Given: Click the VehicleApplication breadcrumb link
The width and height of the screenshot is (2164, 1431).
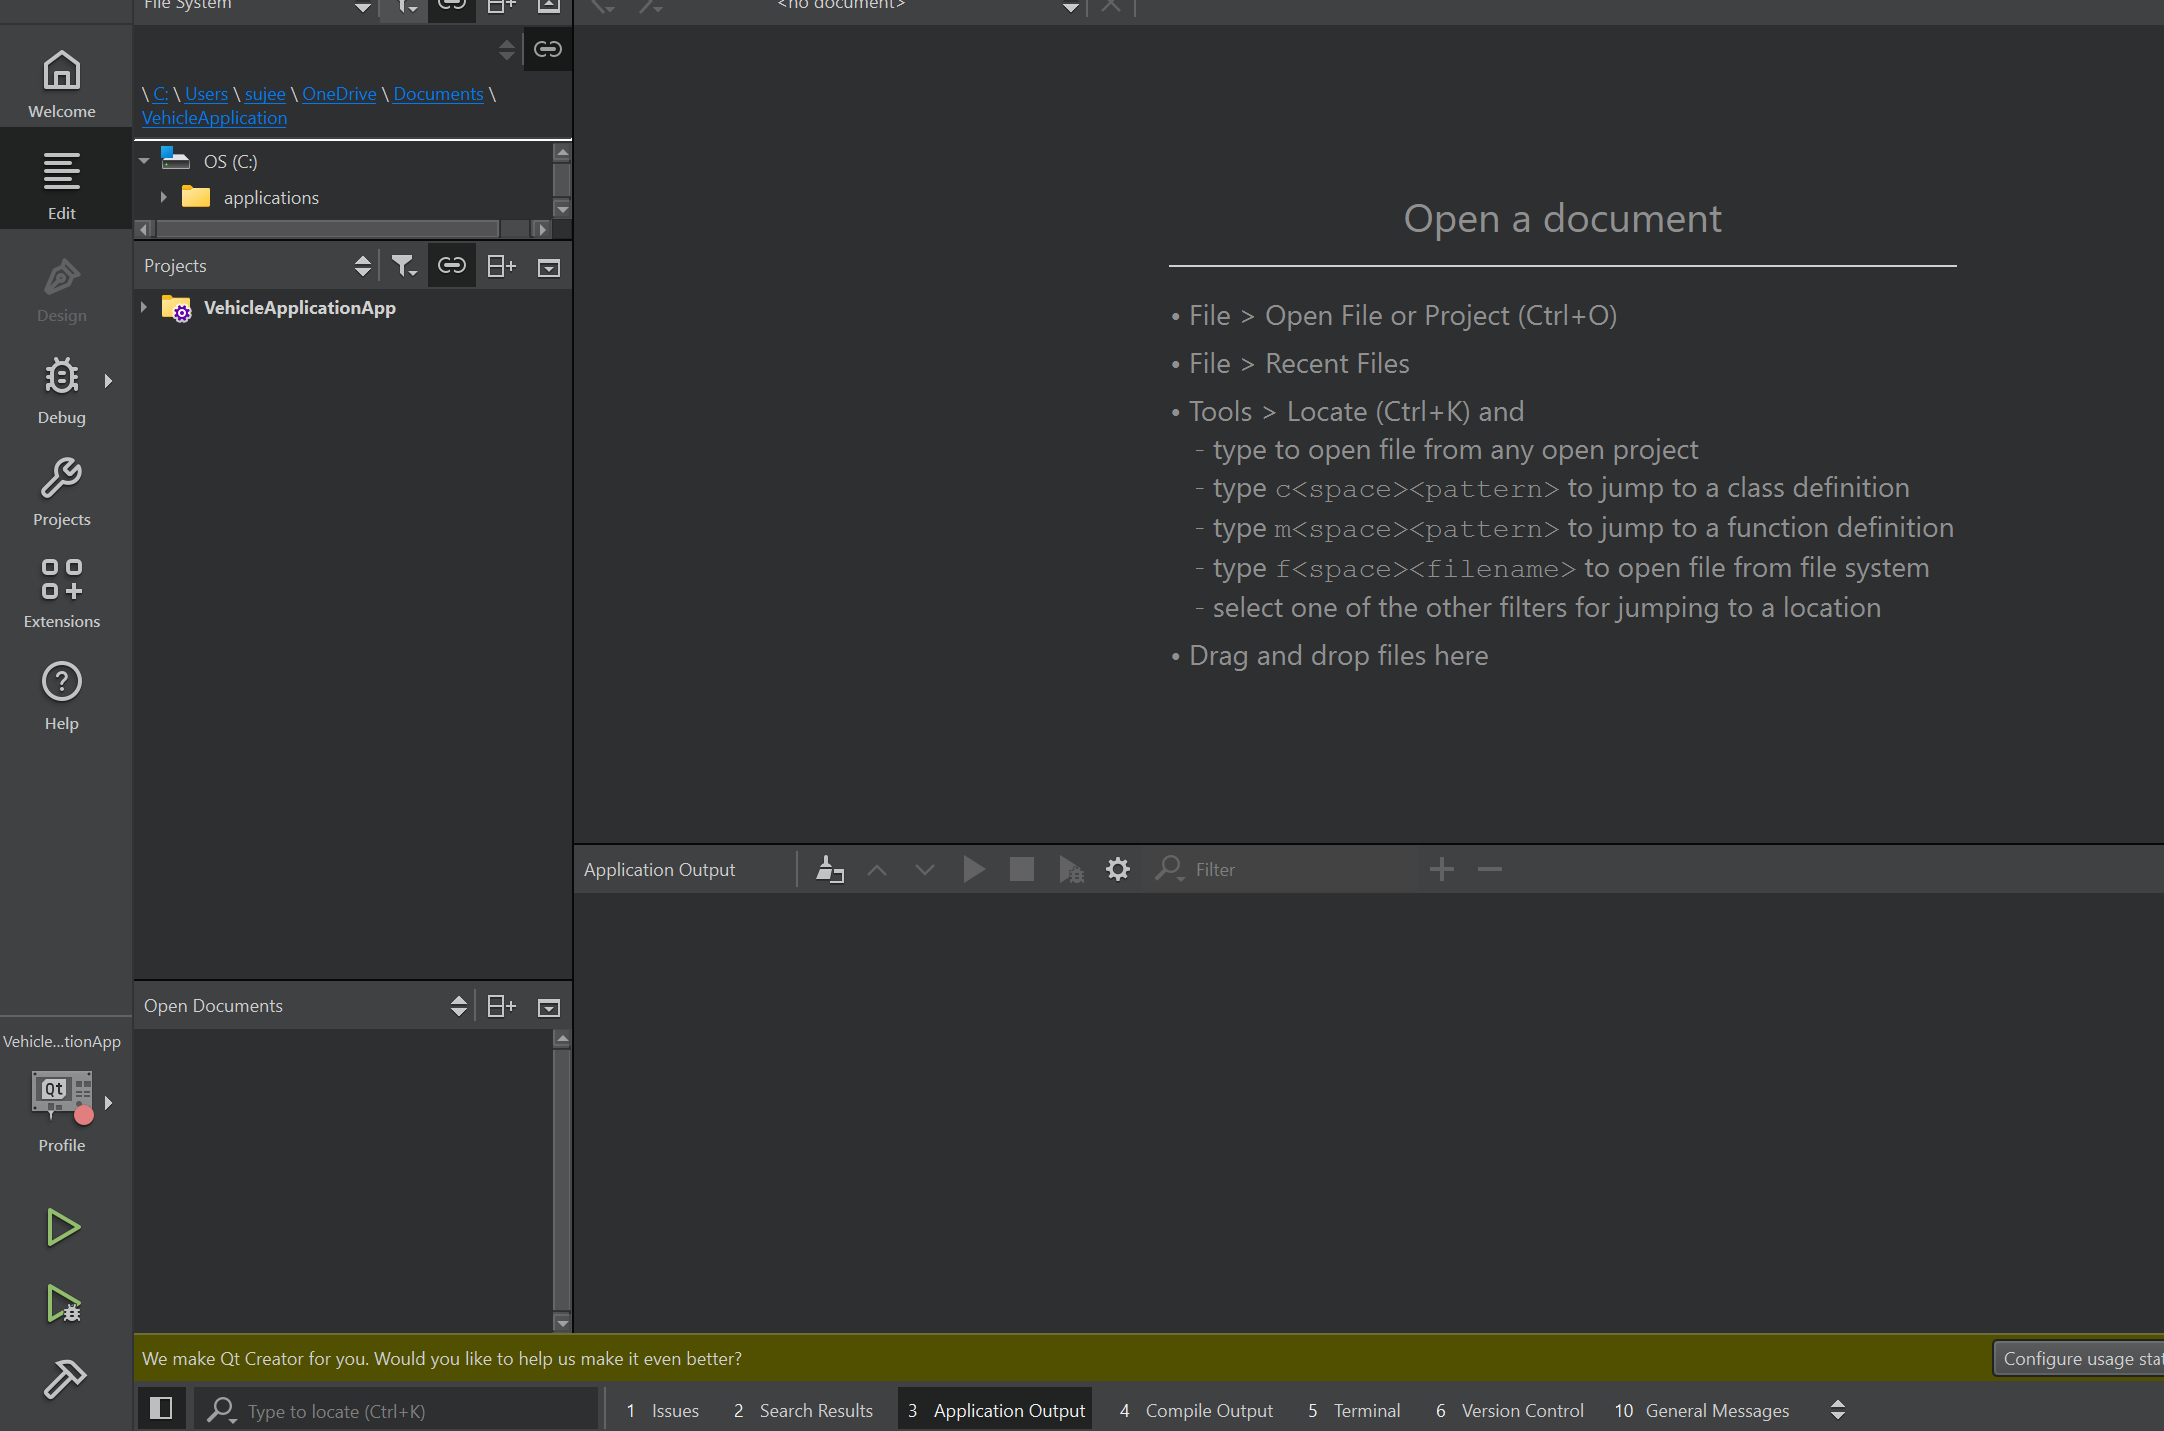Looking at the screenshot, I should click(214, 118).
